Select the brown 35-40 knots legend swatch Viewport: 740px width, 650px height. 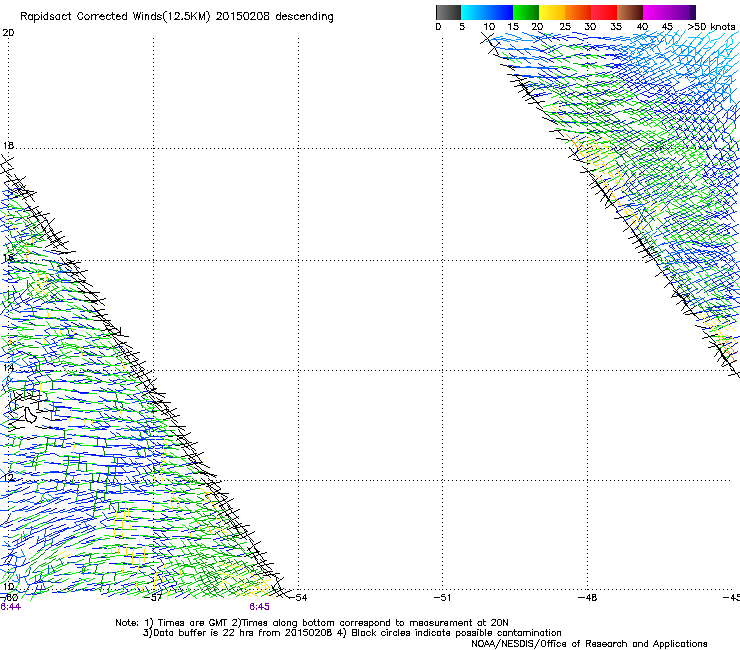click(x=630, y=12)
